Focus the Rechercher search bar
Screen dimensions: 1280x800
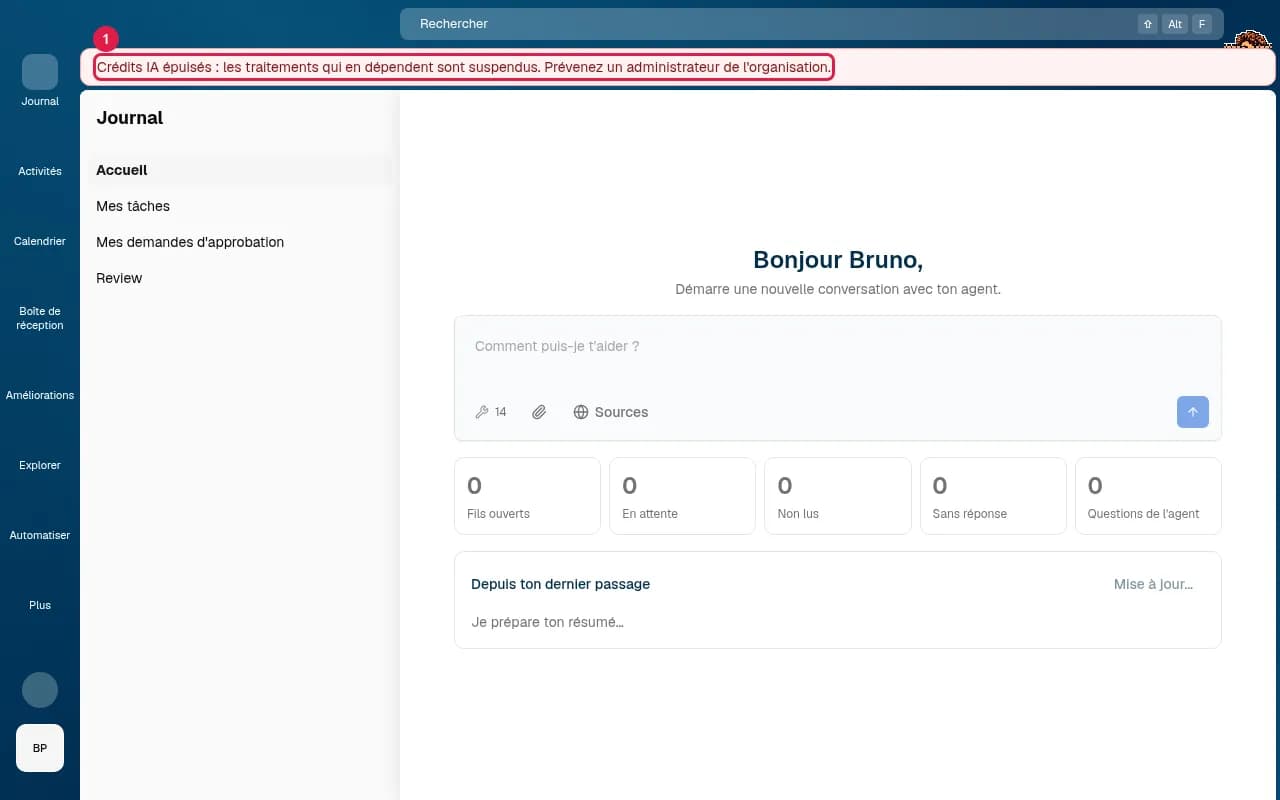click(812, 24)
